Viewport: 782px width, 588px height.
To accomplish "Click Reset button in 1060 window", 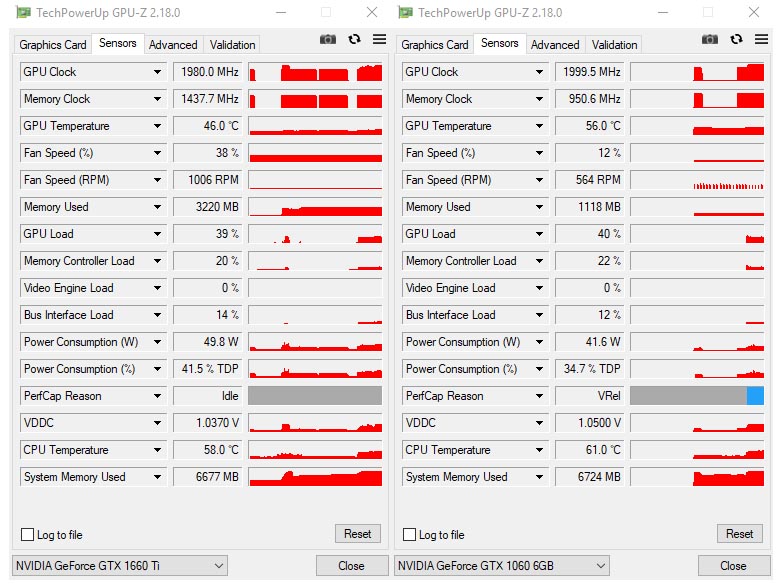I will coord(740,534).
